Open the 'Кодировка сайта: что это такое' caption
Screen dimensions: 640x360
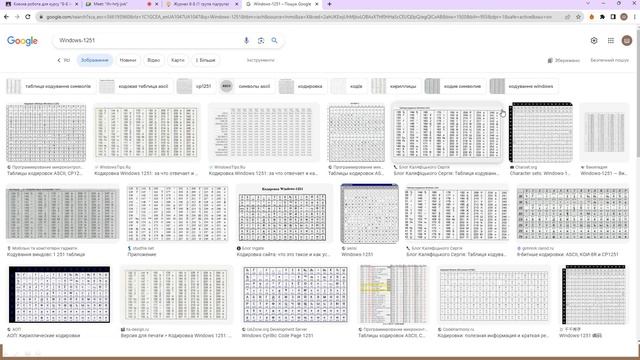tap(283, 254)
